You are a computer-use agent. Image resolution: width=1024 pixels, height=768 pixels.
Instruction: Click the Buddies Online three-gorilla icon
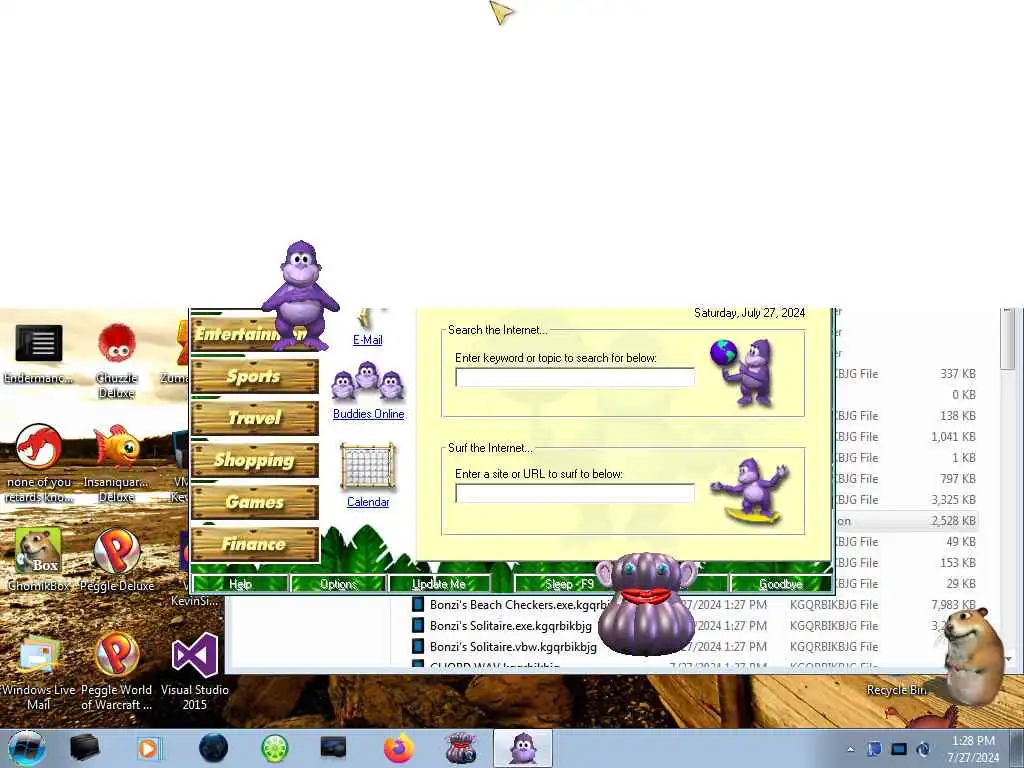tap(368, 383)
